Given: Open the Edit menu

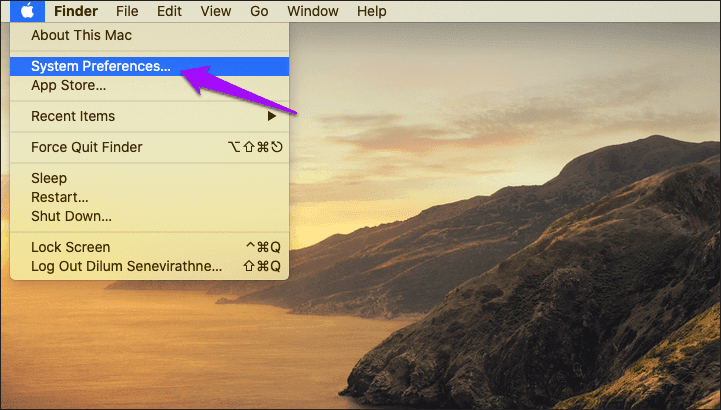Looking at the screenshot, I should coord(169,11).
